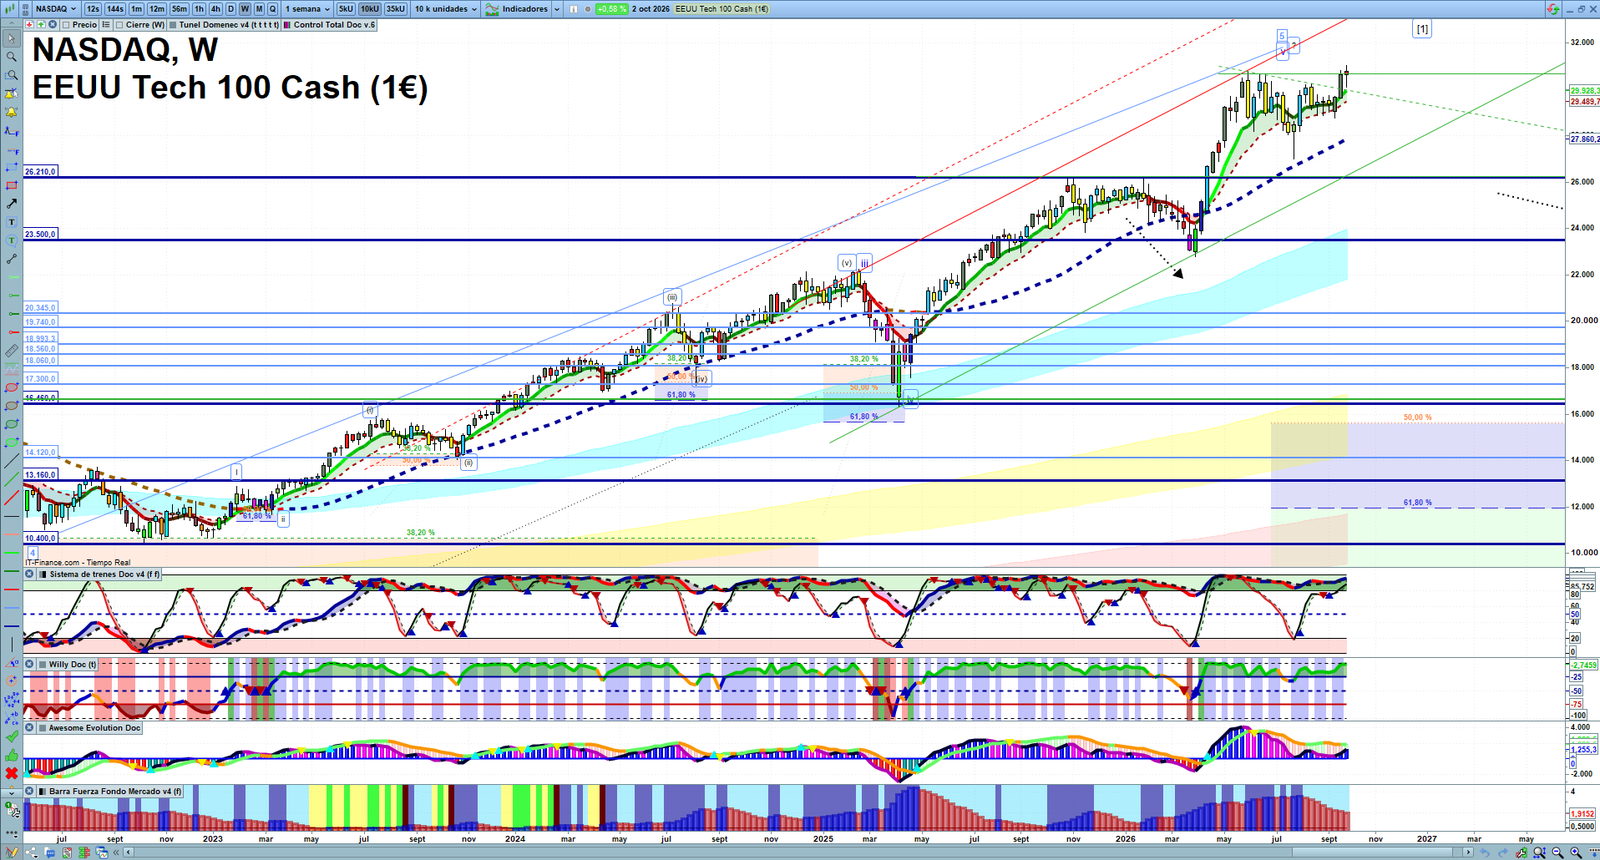Close the Willy Doc indicator panel
This screenshot has width=1600, height=860.
(x=30, y=664)
